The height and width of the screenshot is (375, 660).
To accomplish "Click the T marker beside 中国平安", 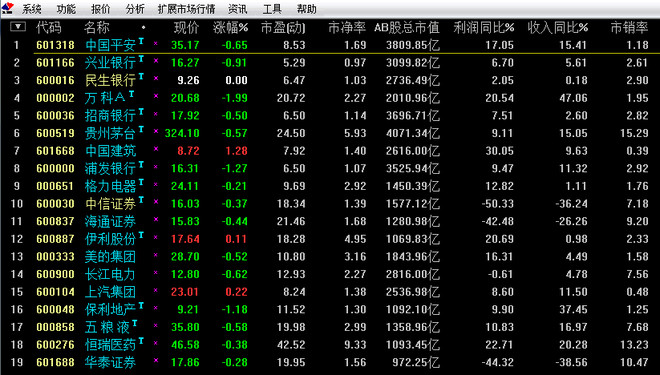I will coord(141,41).
